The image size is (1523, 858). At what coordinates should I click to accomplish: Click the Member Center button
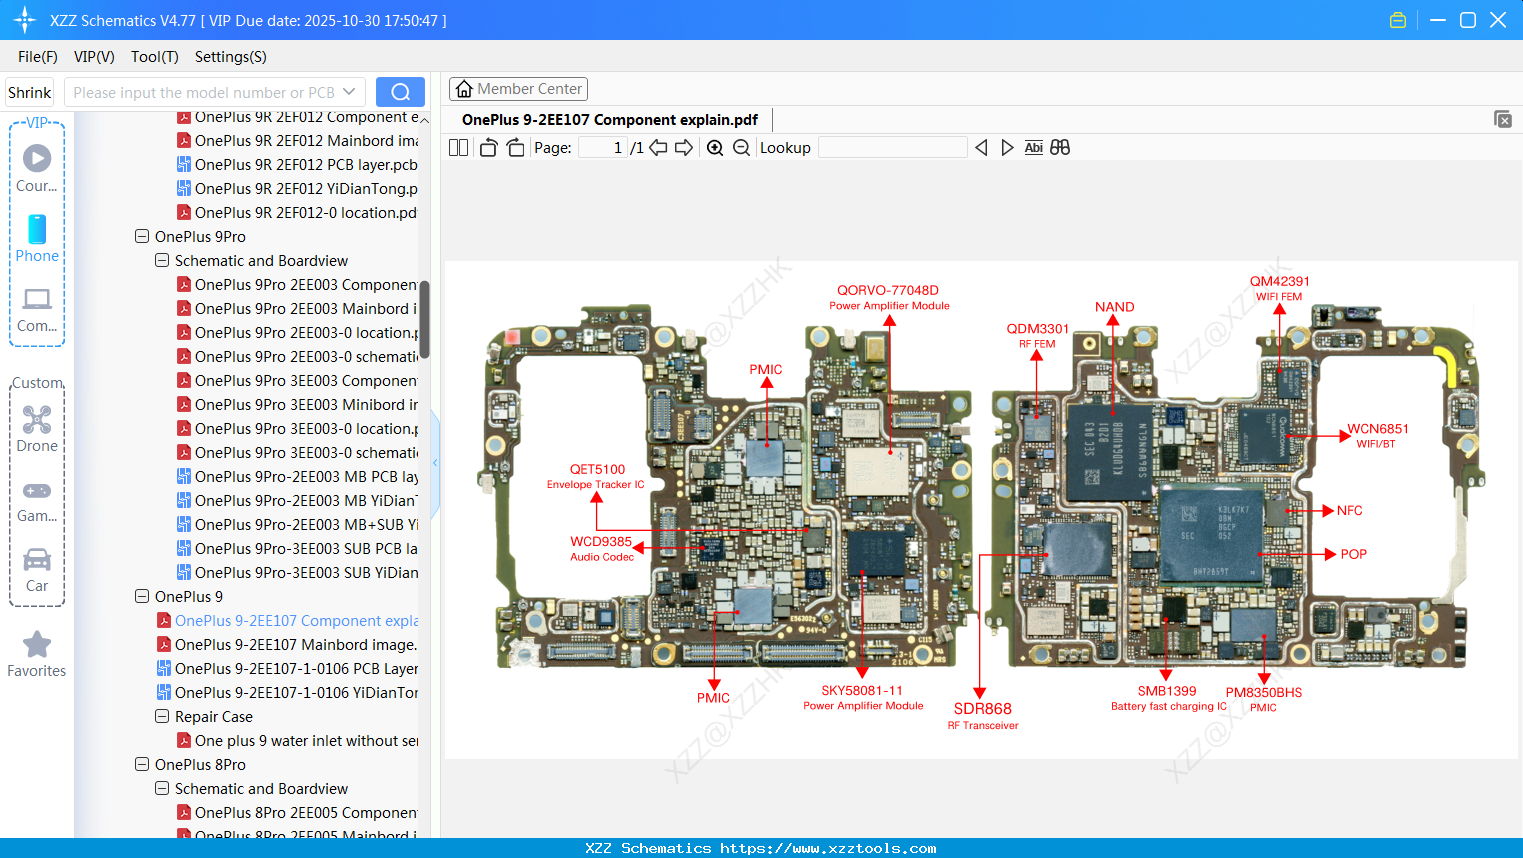tap(518, 88)
